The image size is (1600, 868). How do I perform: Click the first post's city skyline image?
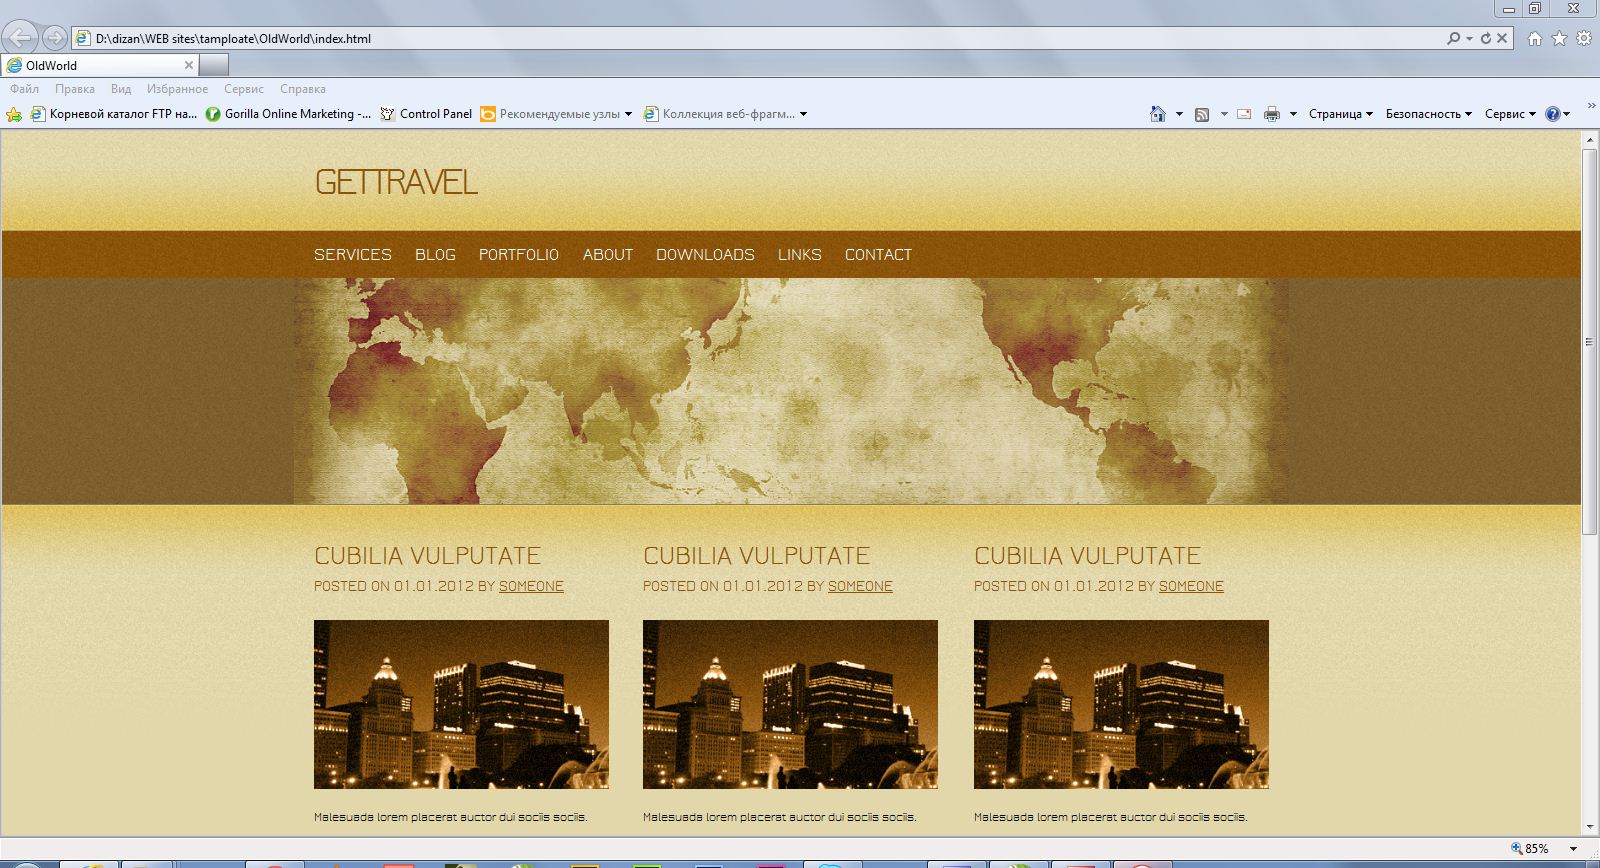click(461, 704)
